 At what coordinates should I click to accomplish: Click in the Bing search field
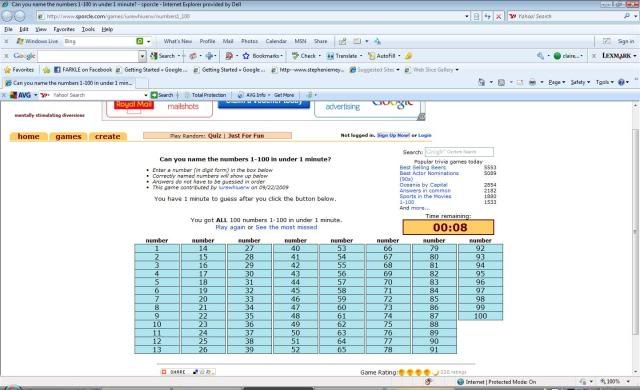click(99, 41)
